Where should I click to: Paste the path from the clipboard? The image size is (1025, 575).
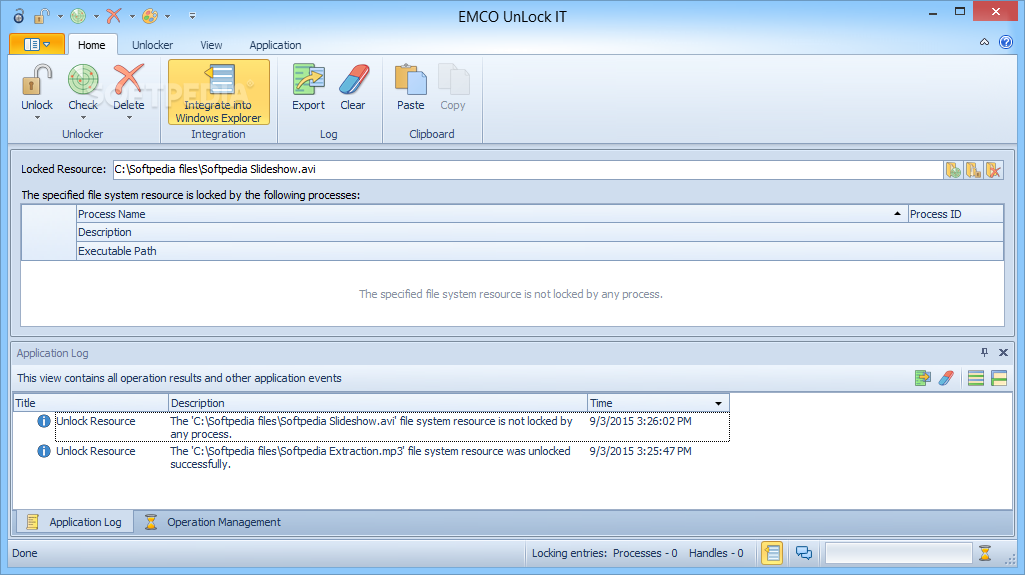coord(411,80)
